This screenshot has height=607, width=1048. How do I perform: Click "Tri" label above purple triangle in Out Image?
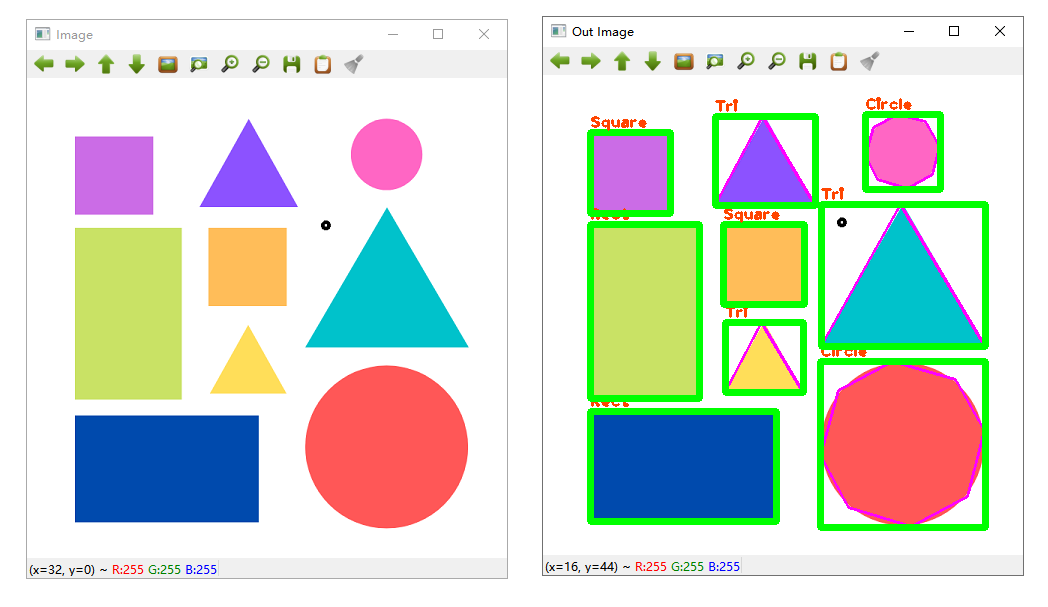tap(727, 106)
